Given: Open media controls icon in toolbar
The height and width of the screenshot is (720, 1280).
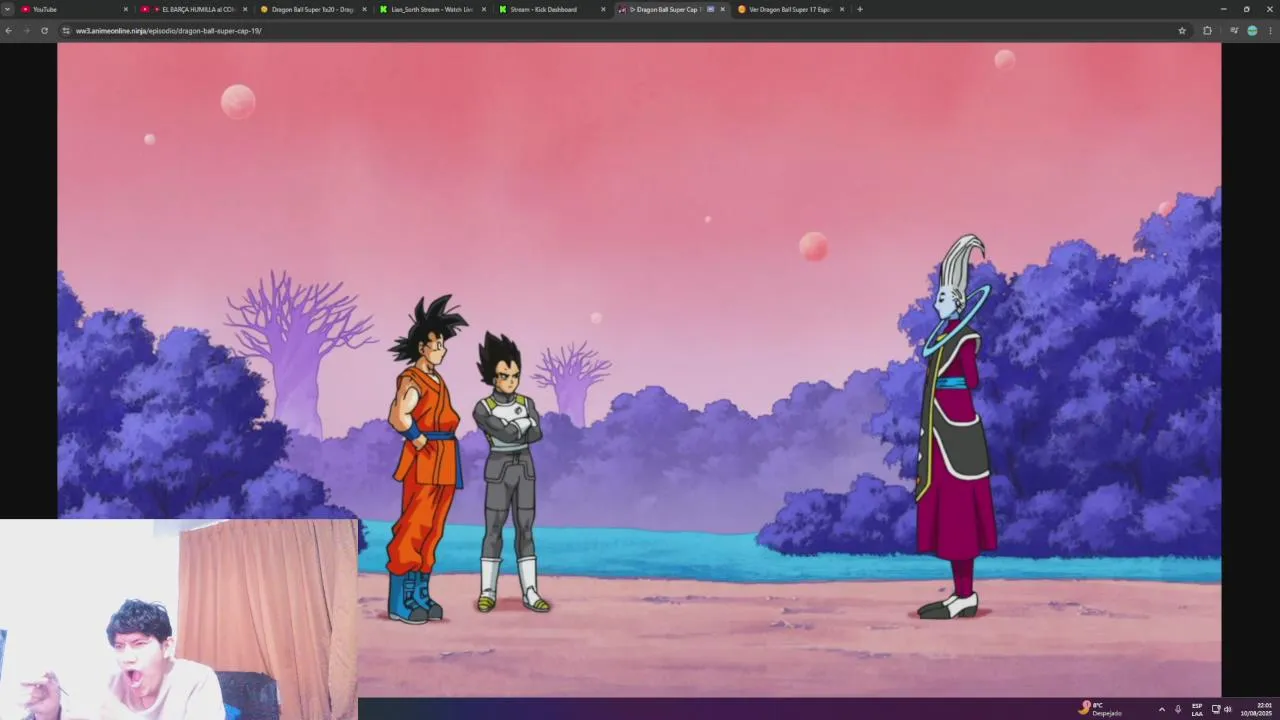Looking at the screenshot, I should pos(1234,30).
